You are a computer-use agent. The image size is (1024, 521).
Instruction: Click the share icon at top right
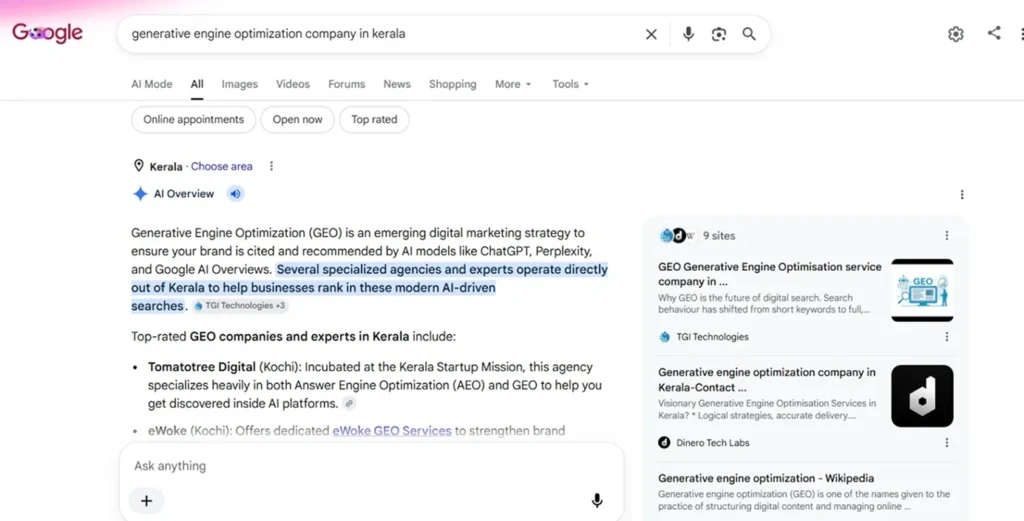tap(994, 33)
